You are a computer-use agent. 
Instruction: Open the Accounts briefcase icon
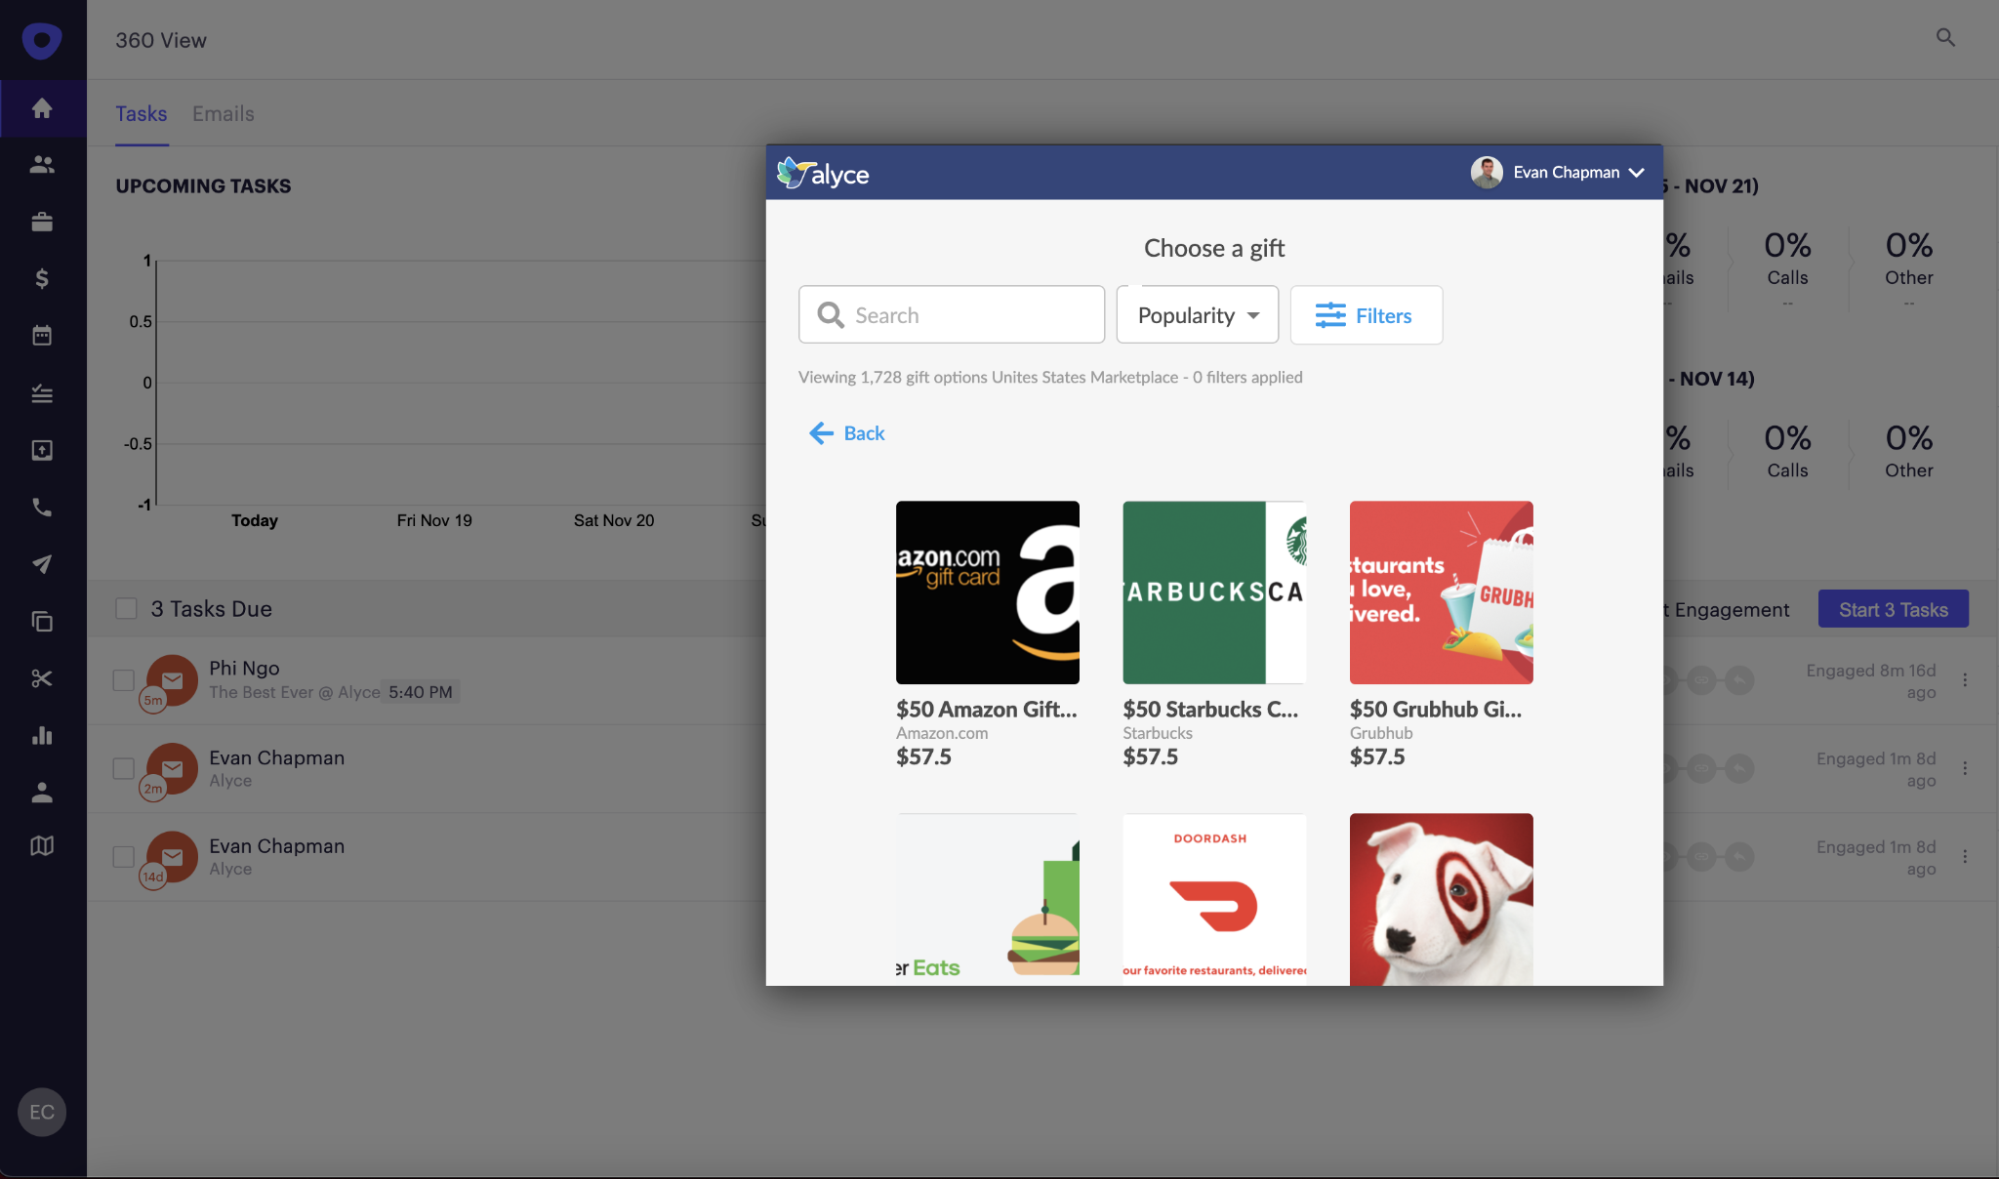(x=42, y=221)
